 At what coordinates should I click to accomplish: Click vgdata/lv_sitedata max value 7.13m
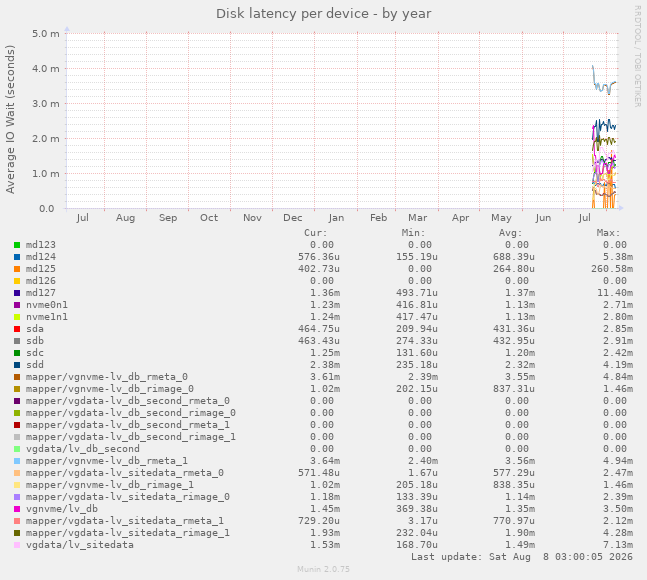[x=618, y=545]
